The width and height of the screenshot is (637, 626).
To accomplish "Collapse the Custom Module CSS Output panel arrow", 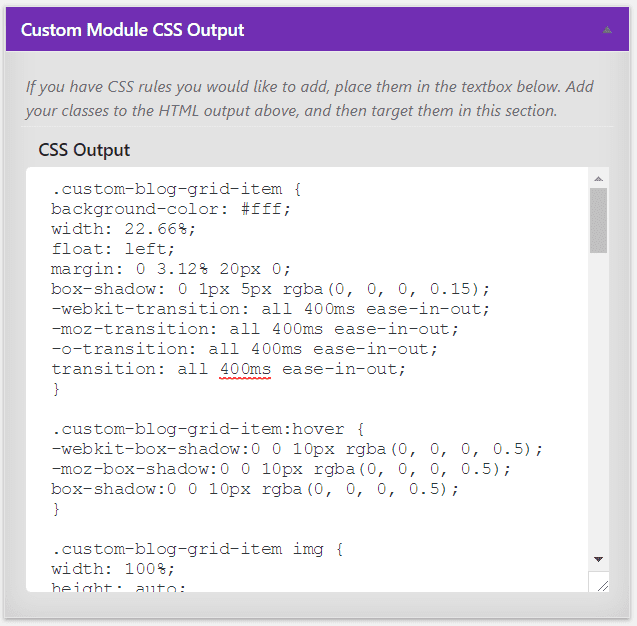I will tap(606, 30).
